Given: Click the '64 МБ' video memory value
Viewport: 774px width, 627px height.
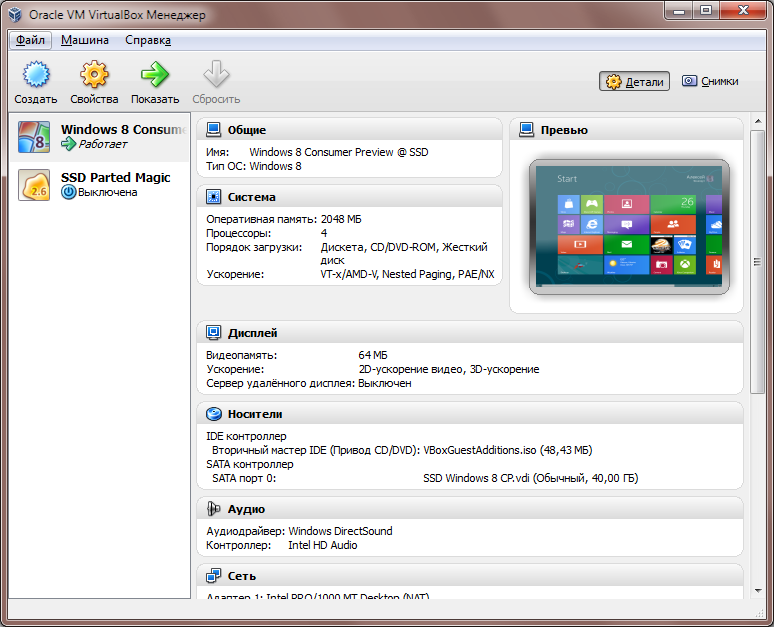Looking at the screenshot, I should pyautogui.click(x=373, y=355).
